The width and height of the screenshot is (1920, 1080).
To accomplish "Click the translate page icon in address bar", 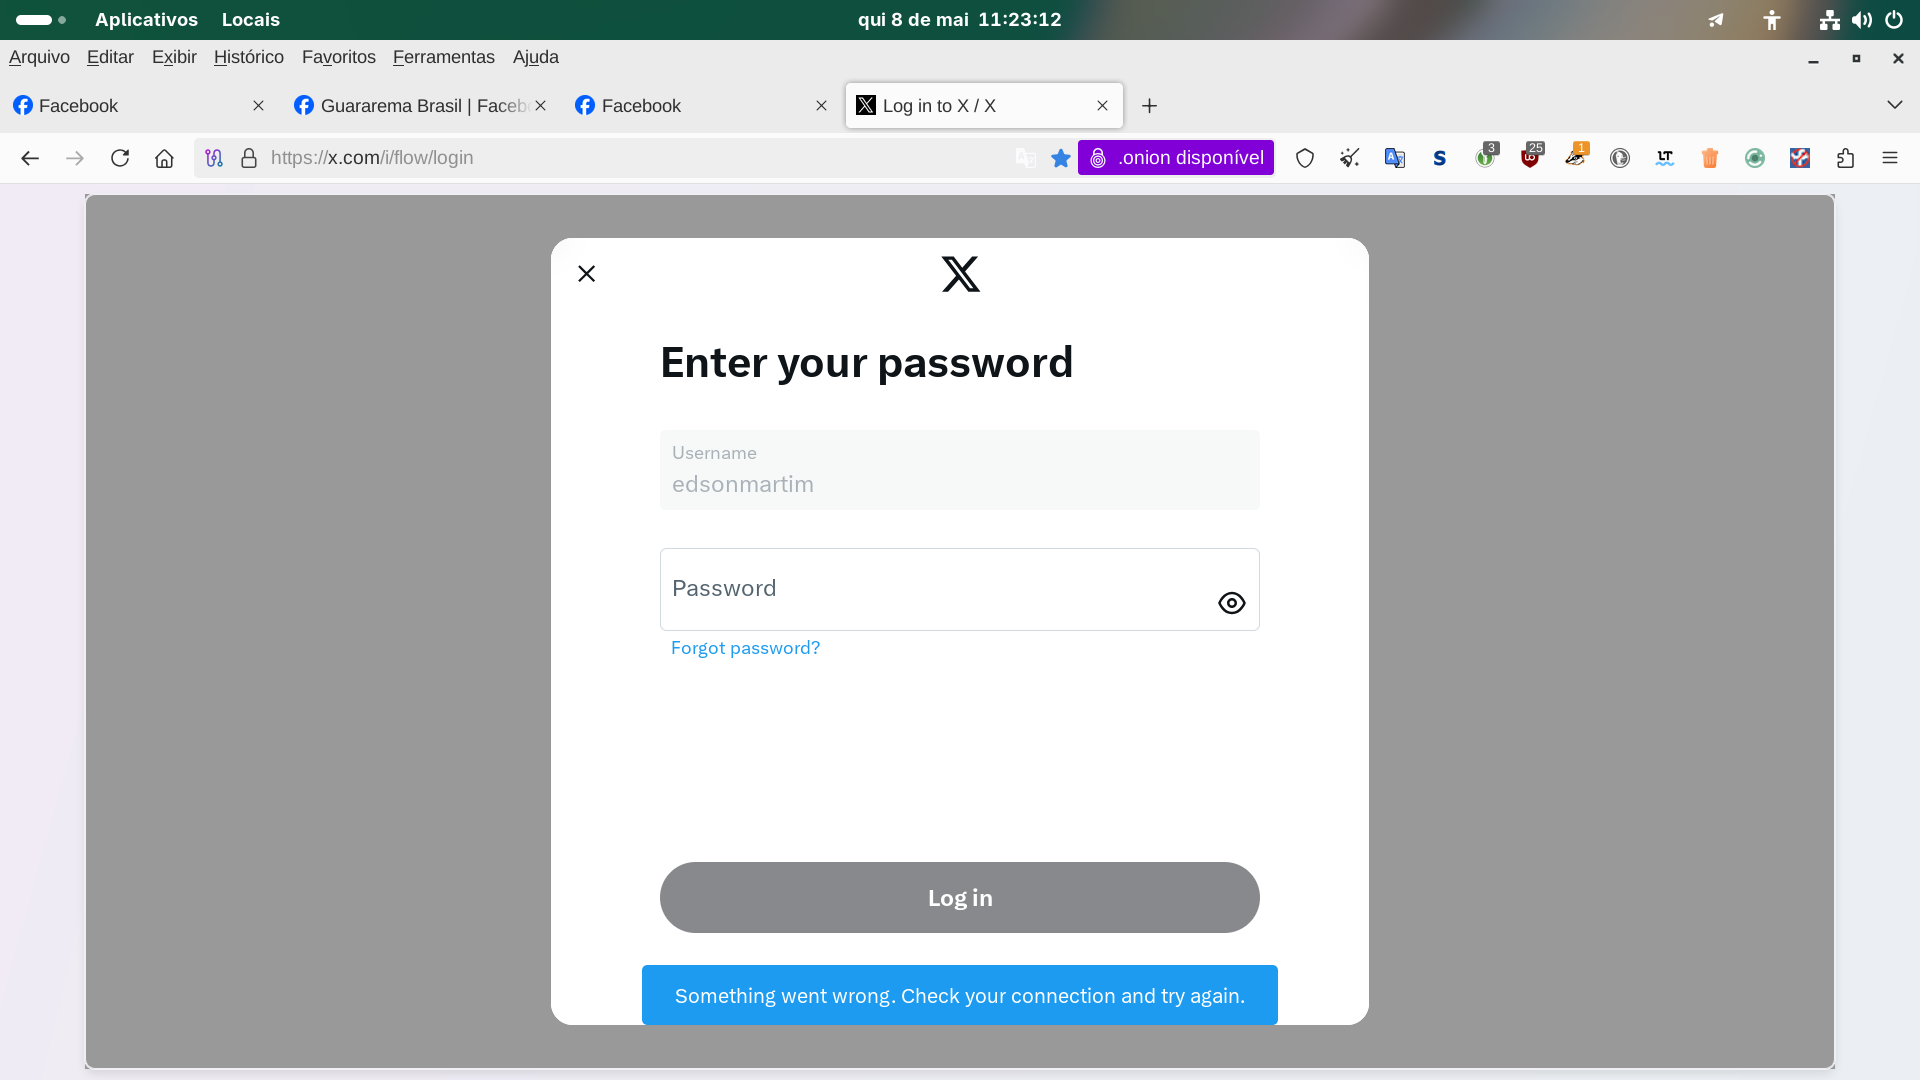I will (1025, 158).
